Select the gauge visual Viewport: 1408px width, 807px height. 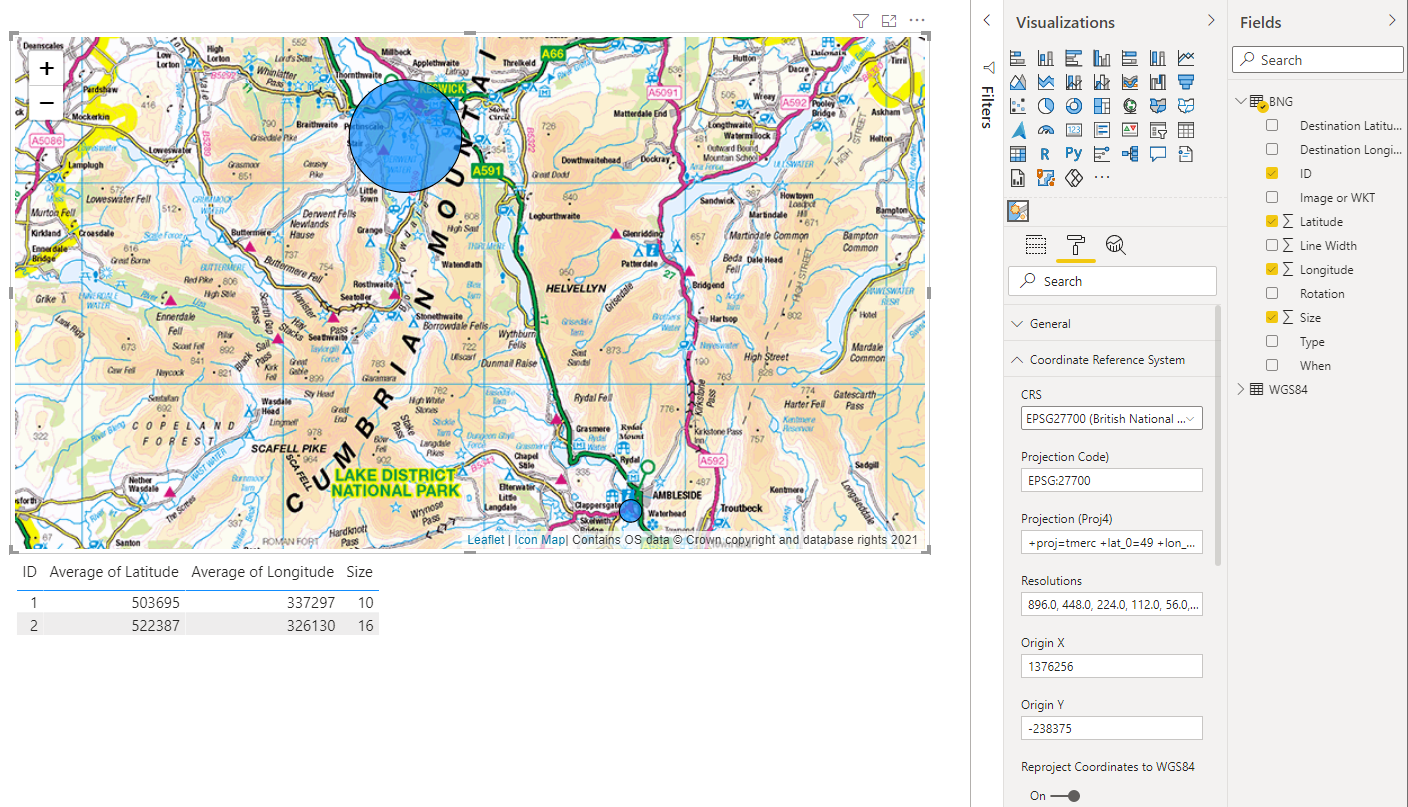click(1046, 130)
